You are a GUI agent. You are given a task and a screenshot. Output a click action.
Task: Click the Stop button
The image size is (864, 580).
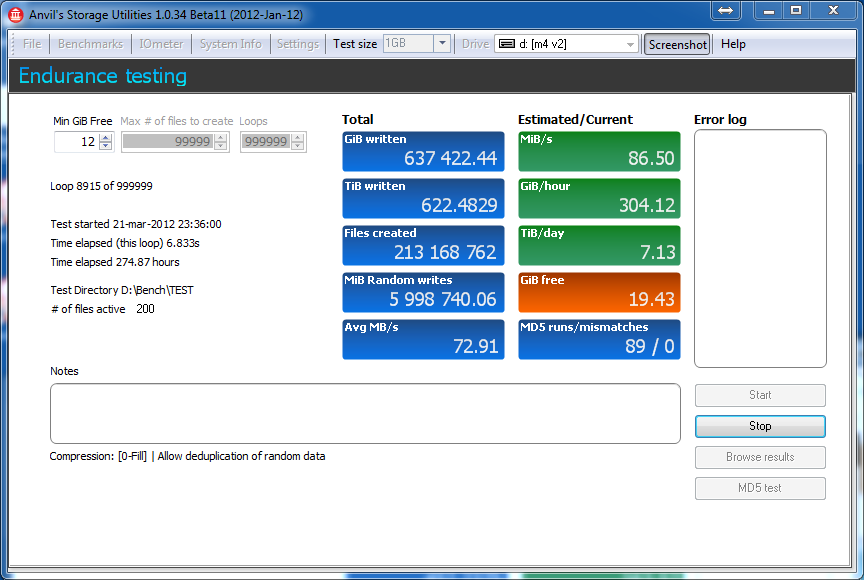click(760, 426)
